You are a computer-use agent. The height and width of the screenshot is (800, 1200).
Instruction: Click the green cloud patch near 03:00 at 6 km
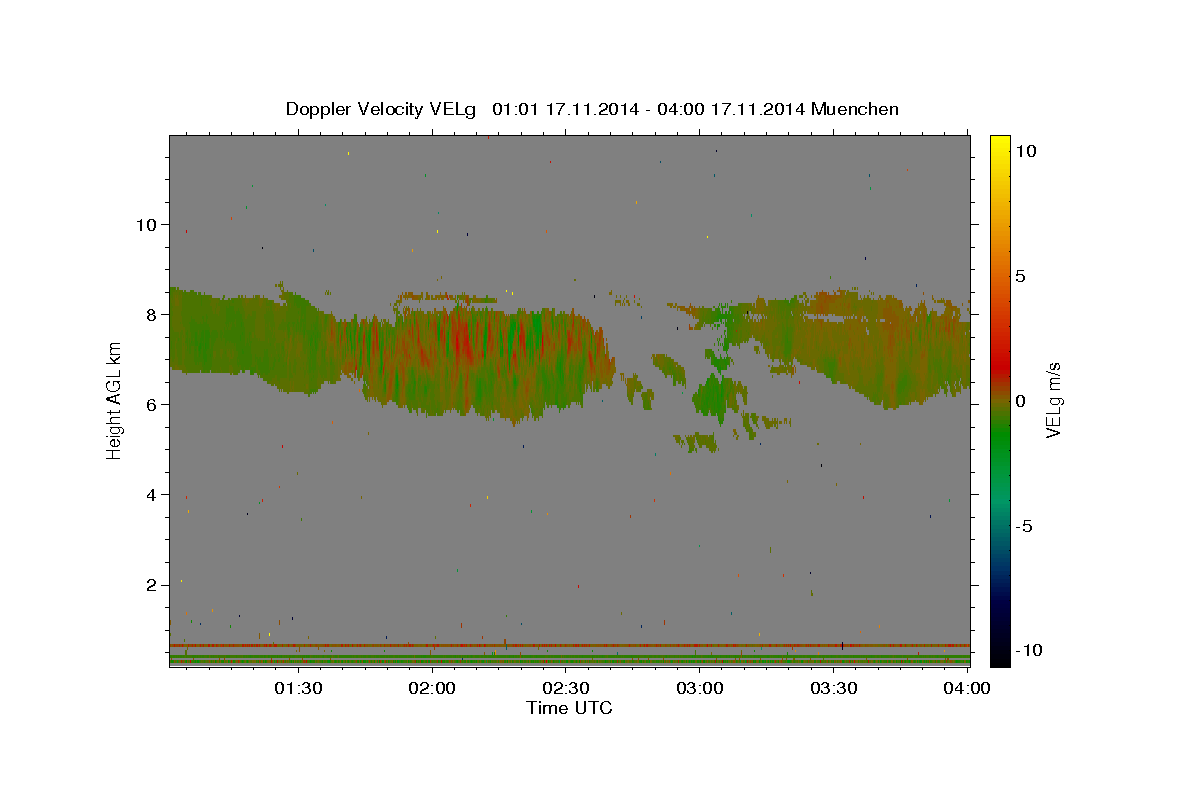pos(712,395)
